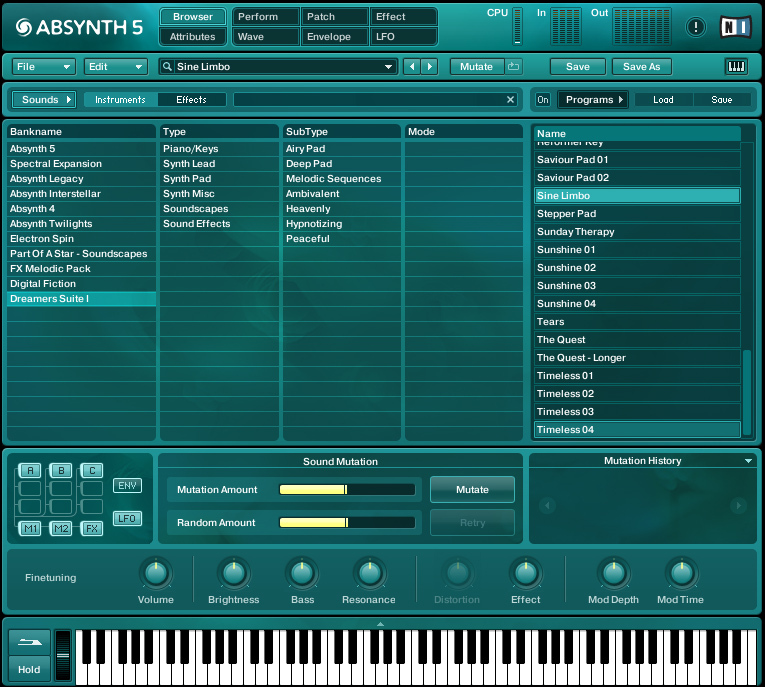
Task: Select the Instruments filter tab
Action: [x=121, y=100]
